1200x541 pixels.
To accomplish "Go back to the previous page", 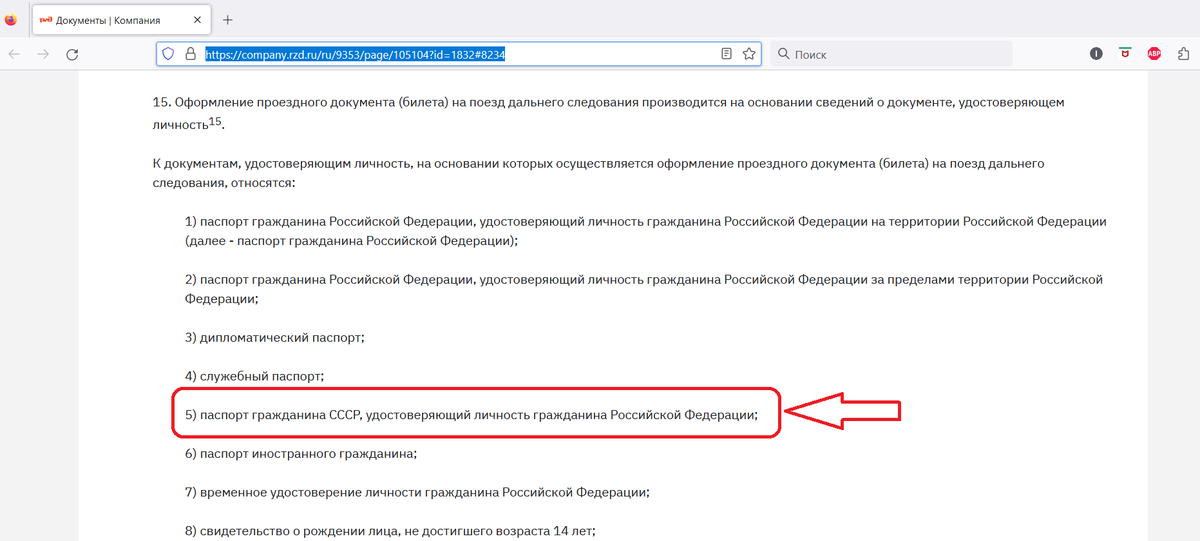I will tap(14, 54).
